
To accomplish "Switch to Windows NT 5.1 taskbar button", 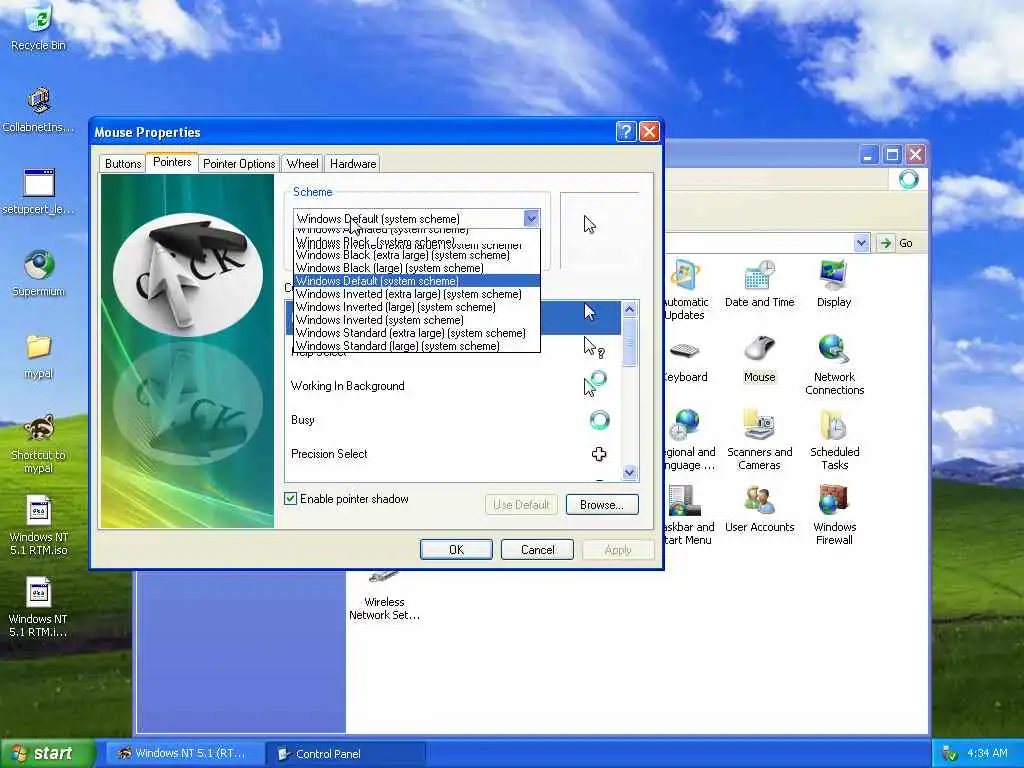I will tap(184, 754).
